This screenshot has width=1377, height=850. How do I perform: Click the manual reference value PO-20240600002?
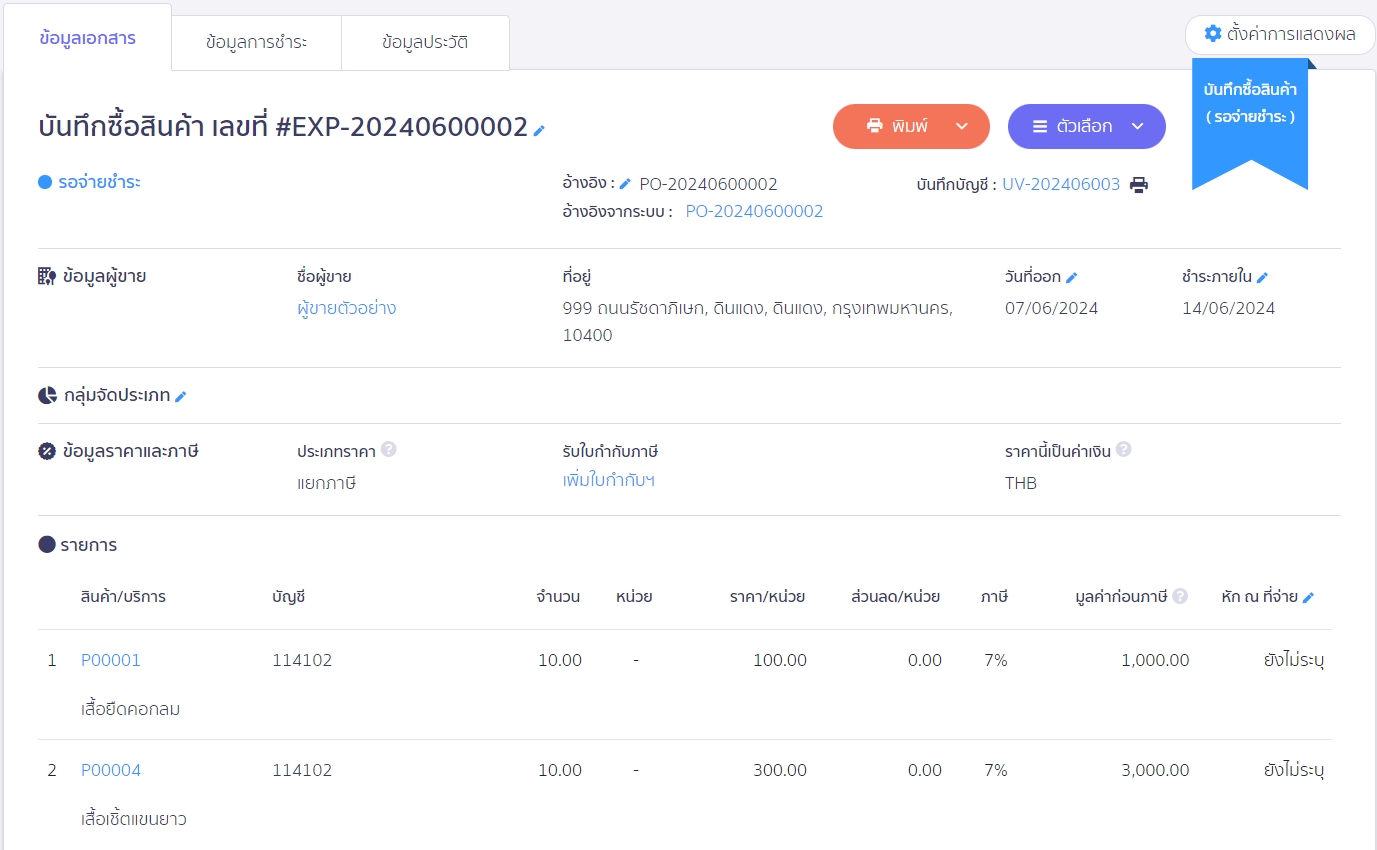708,184
